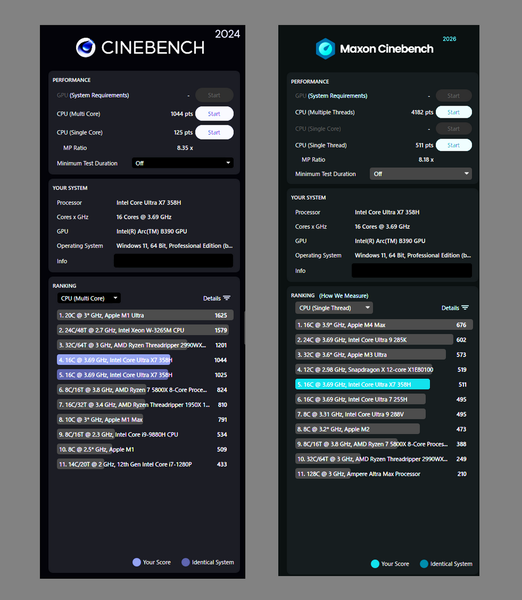Click the Details filter icon in Cinebench 2024
The height and width of the screenshot is (600, 522).
click(227, 298)
